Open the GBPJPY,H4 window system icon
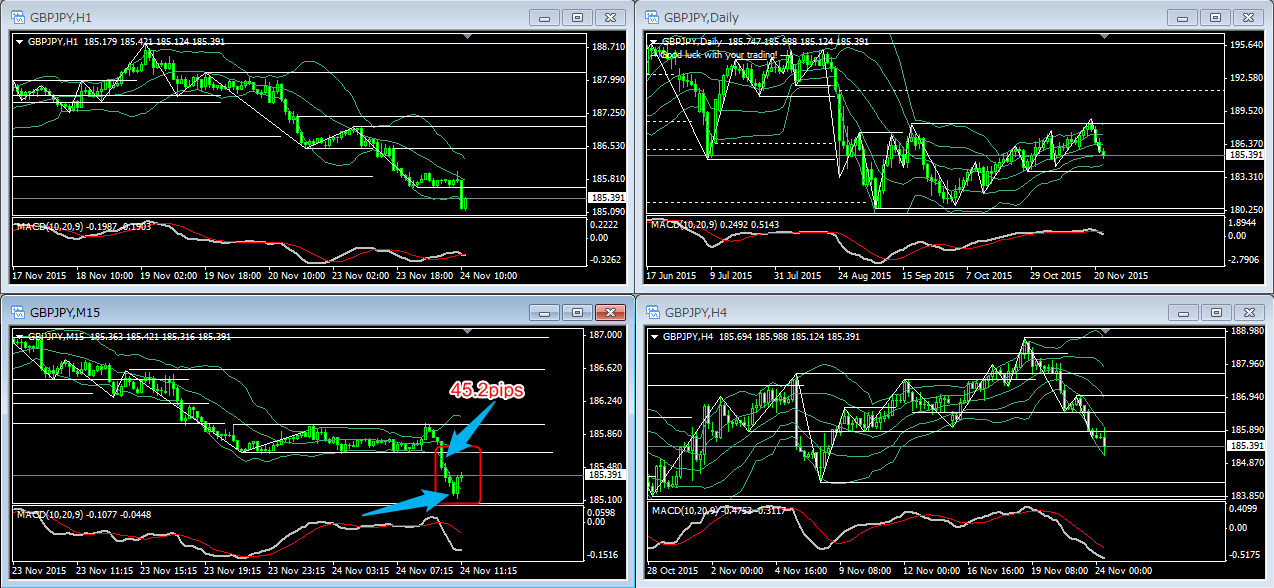 coord(652,312)
